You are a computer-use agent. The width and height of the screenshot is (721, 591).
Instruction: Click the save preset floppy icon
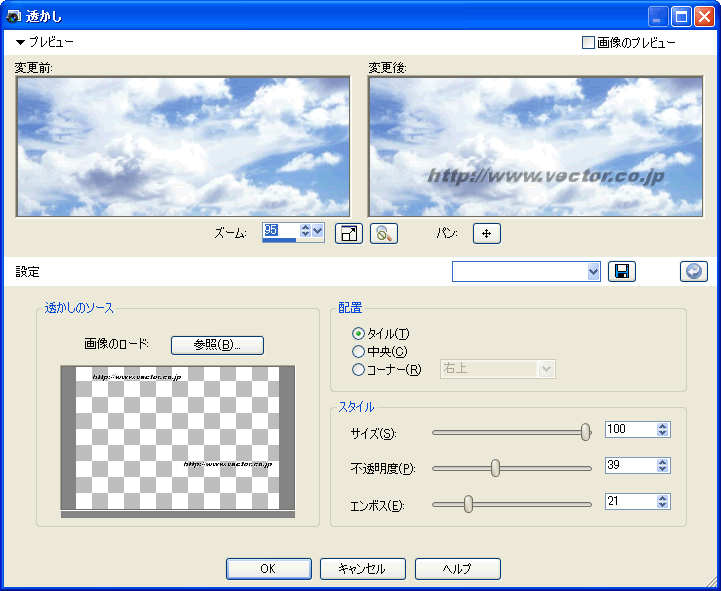pos(622,272)
